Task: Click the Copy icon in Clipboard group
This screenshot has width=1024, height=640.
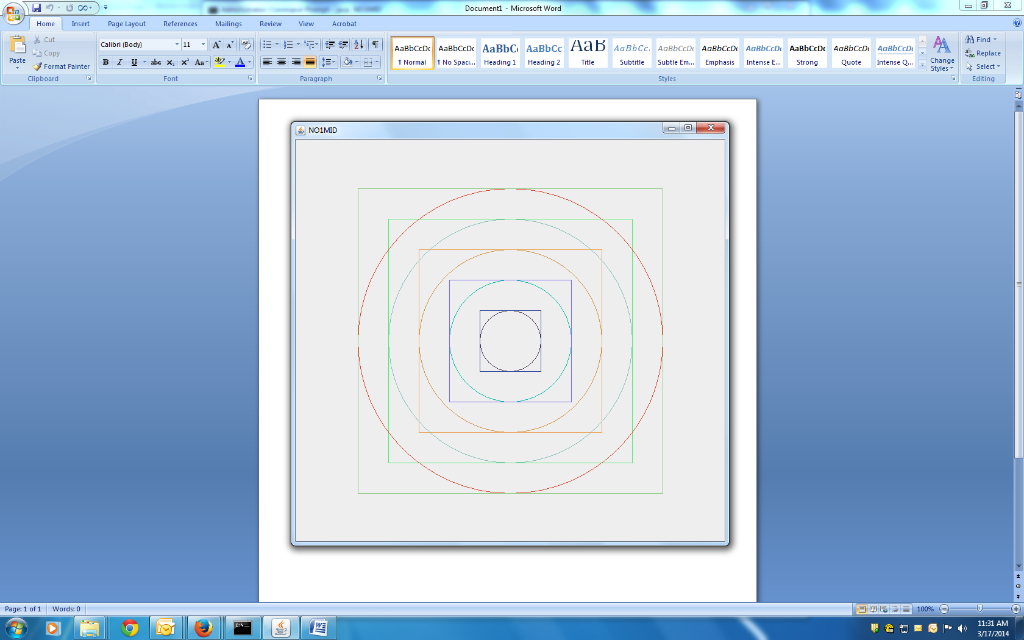Action: pos(37,53)
